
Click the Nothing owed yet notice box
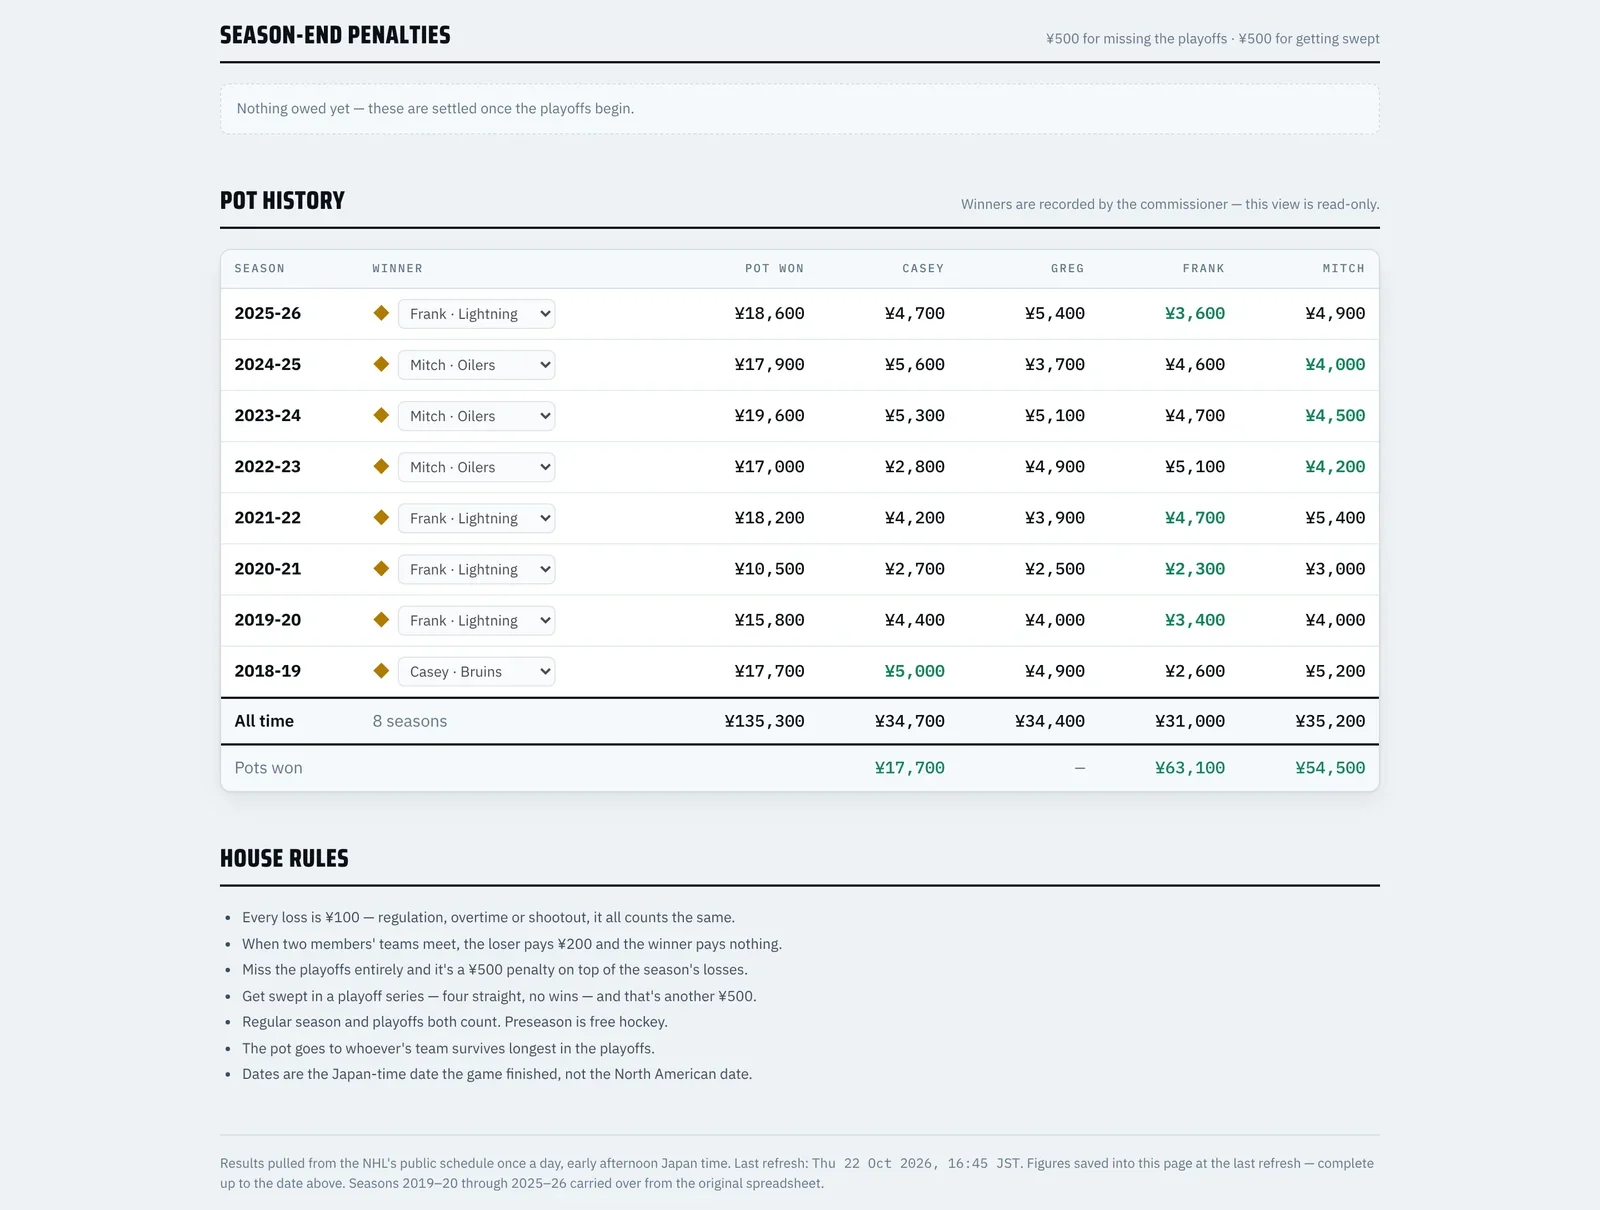coord(800,109)
